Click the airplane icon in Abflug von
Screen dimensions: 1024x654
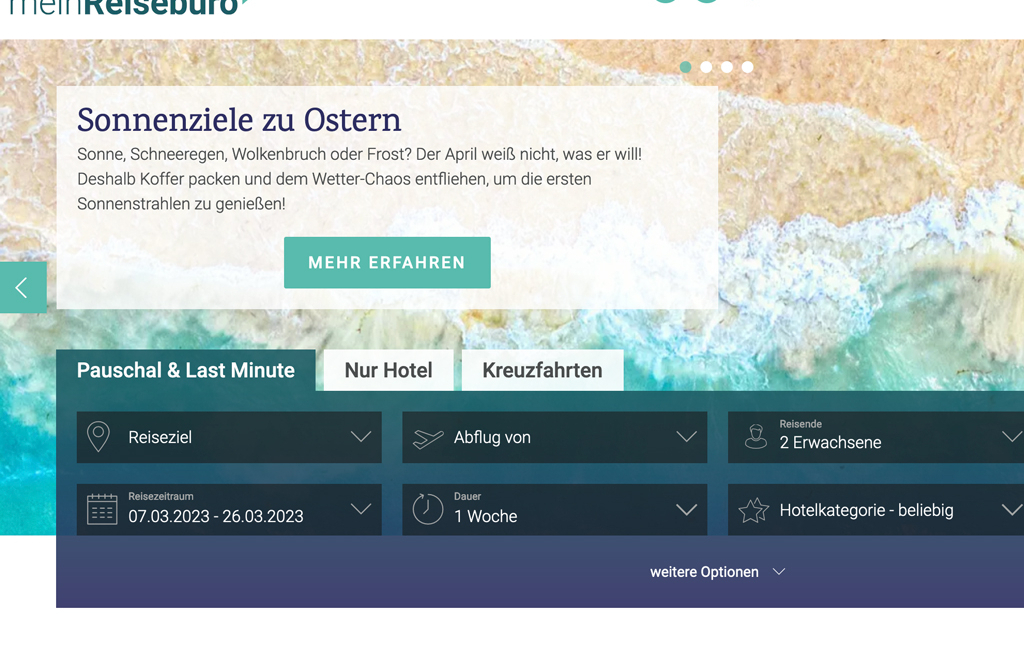(428, 438)
